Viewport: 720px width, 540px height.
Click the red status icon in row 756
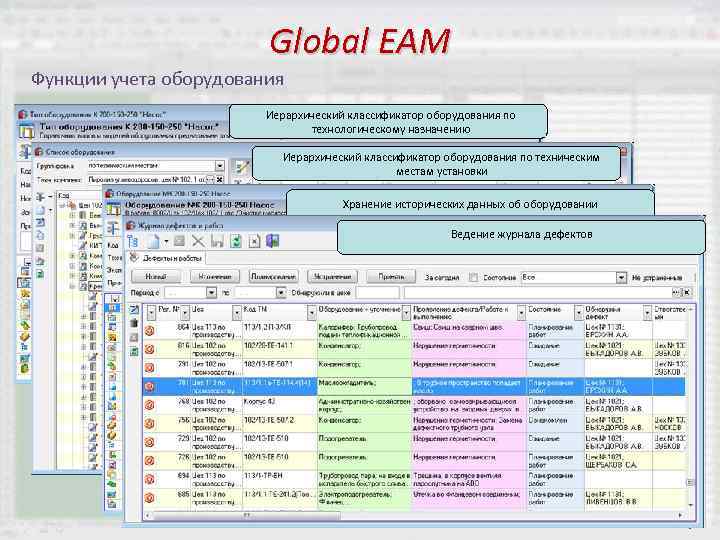[x=150, y=423]
